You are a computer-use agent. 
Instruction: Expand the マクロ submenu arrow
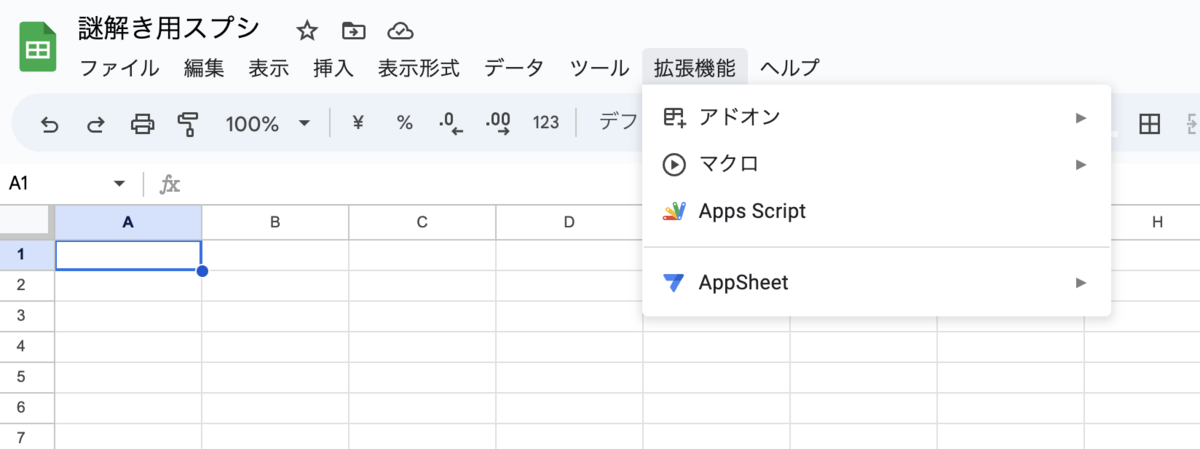point(1081,164)
